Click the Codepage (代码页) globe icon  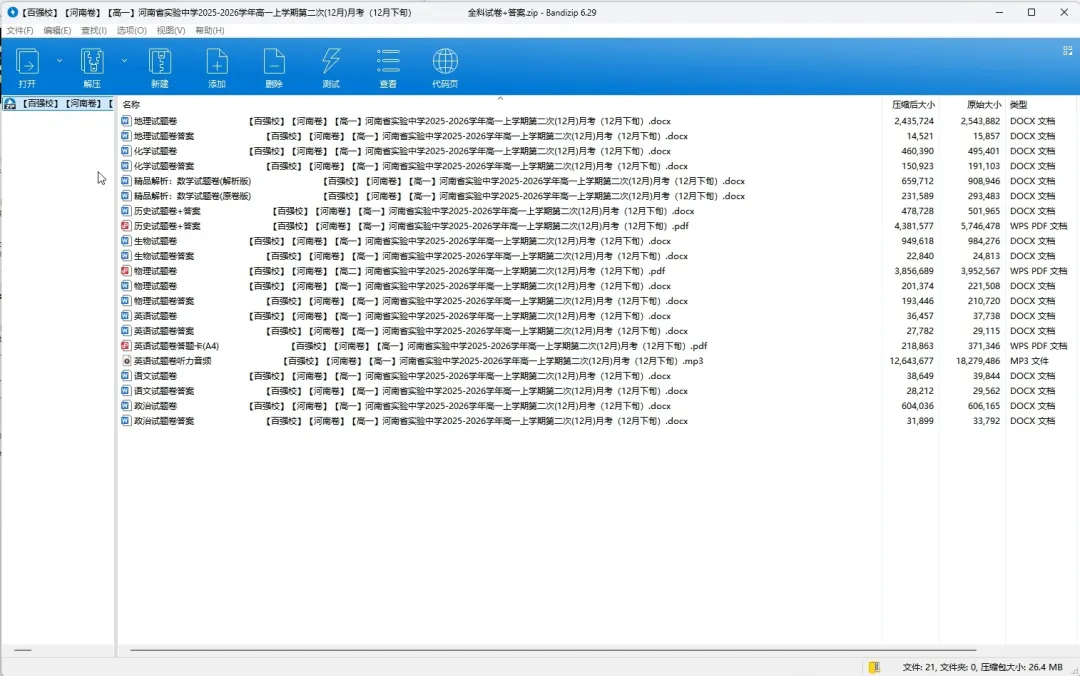(x=445, y=68)
